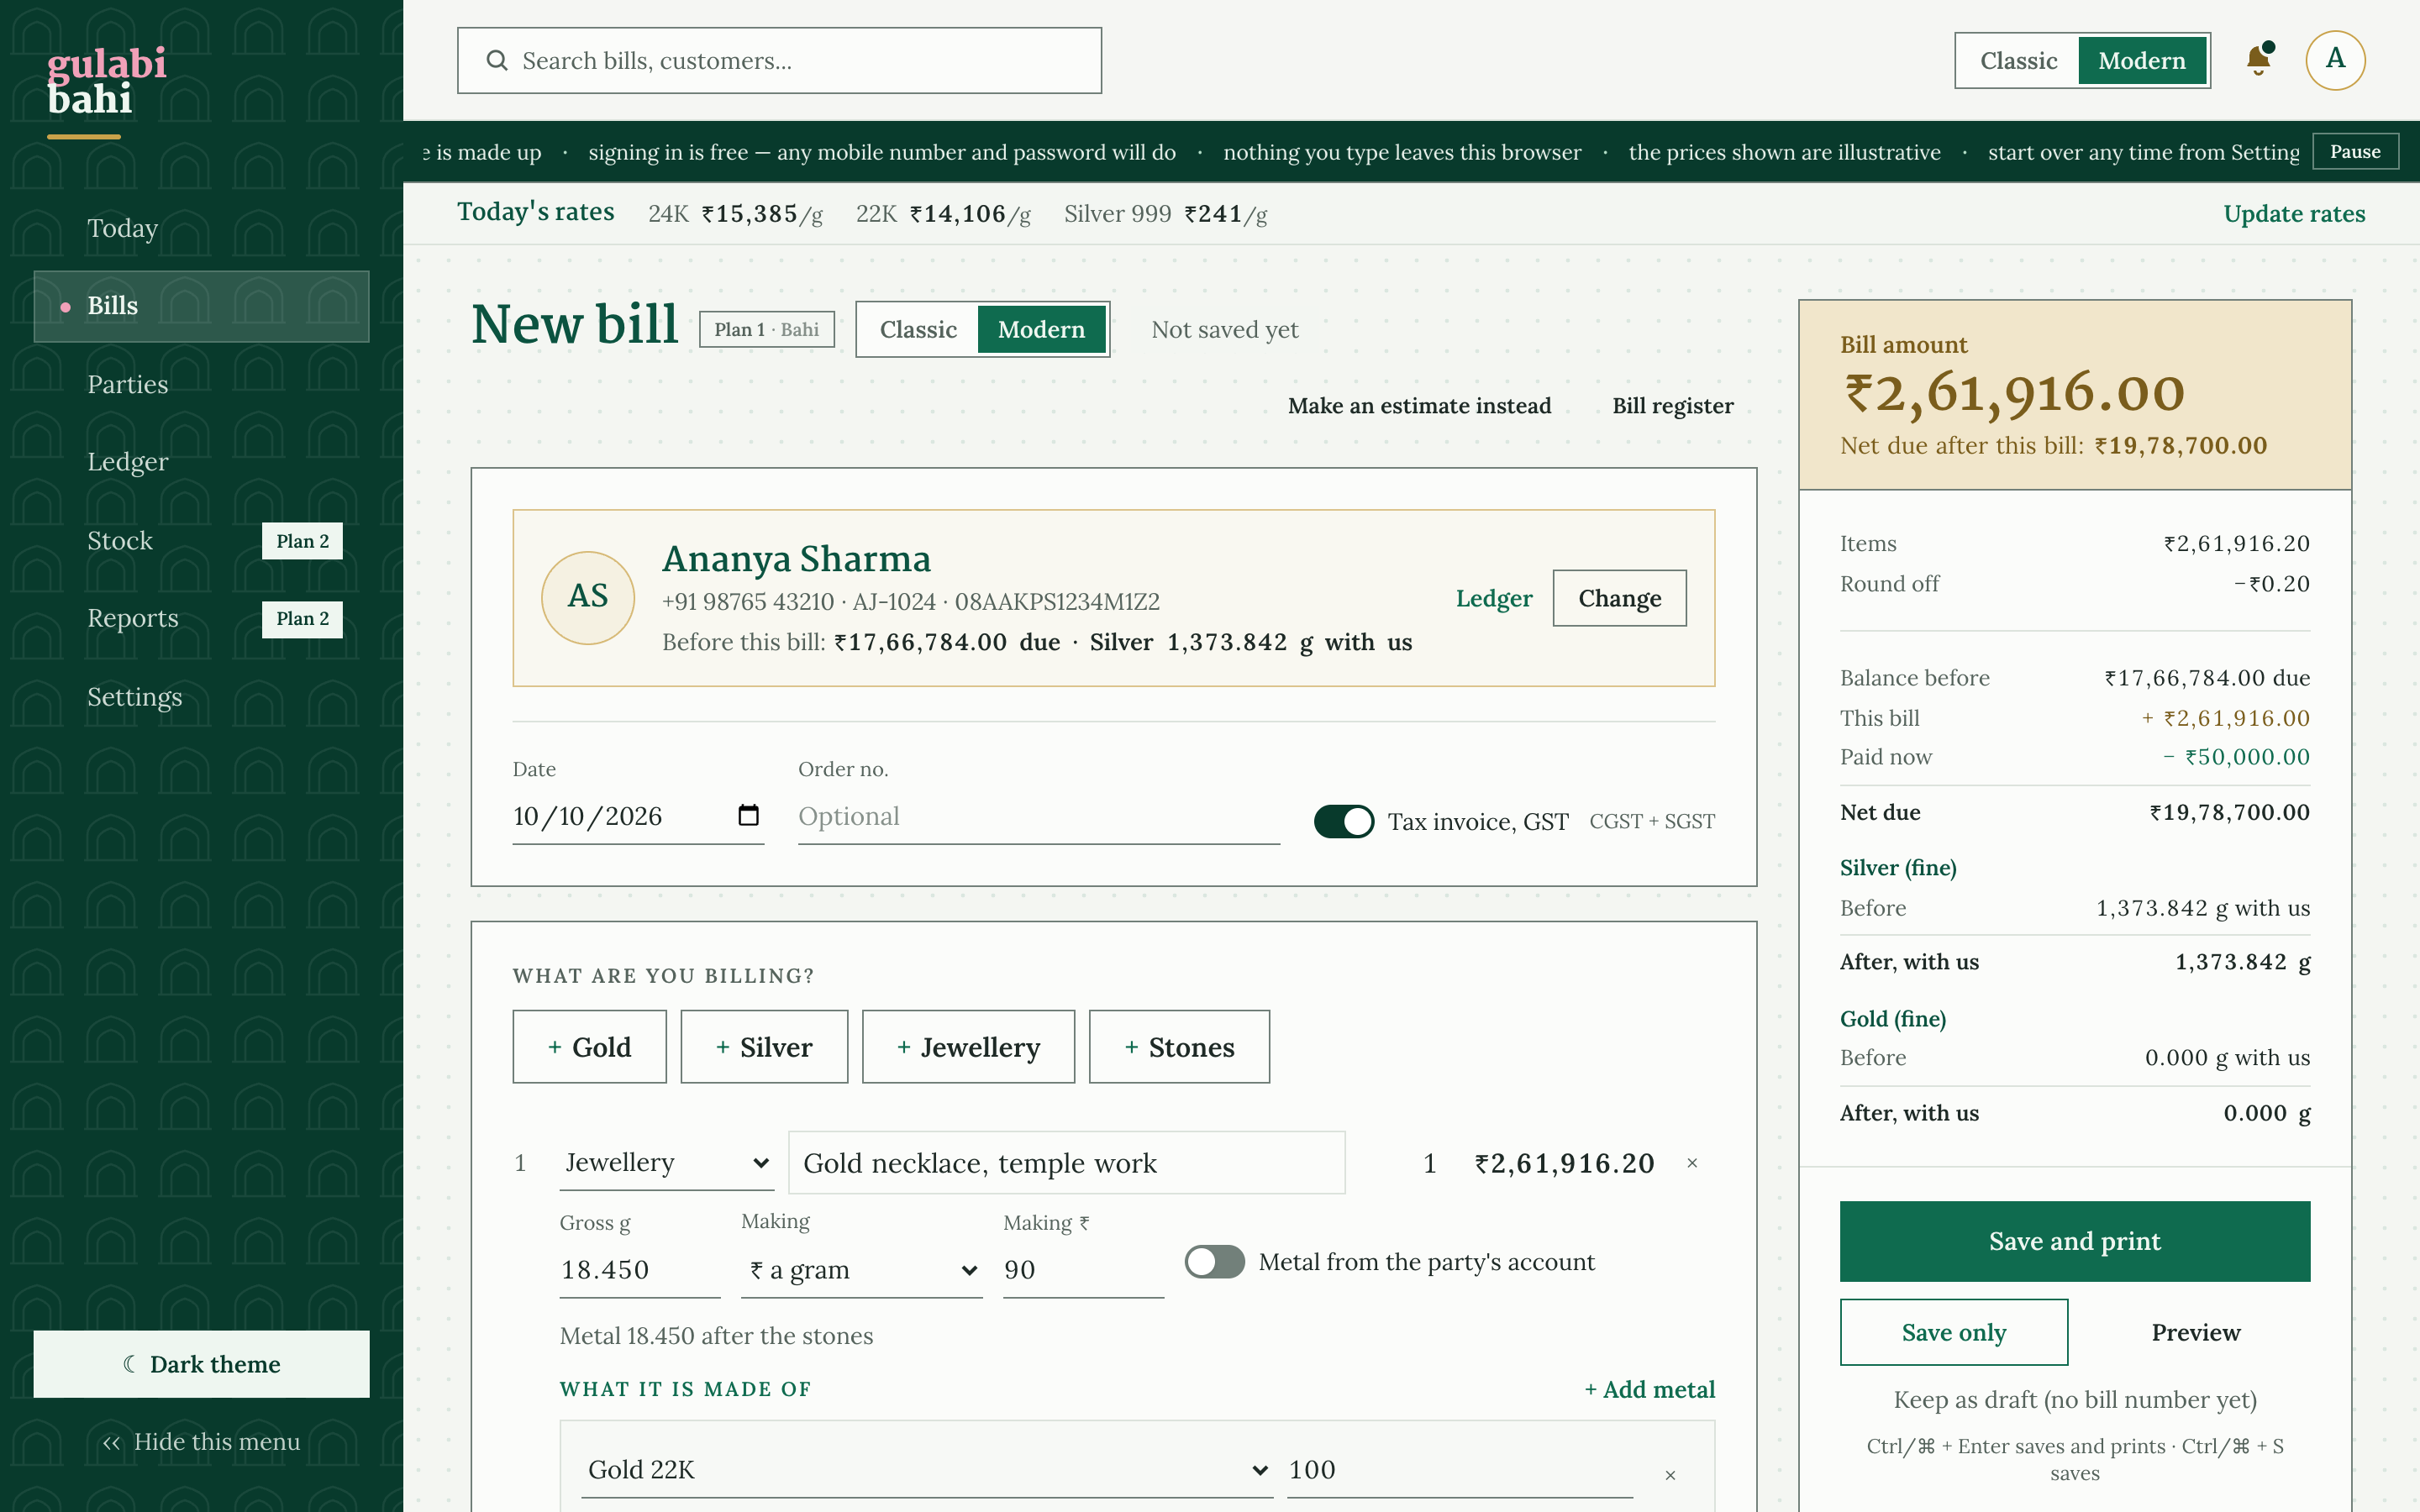Pause the scrolling notice ticker
Image resolution: width=2420 pixels, height=1512 pixels.
click(2355, 152)
